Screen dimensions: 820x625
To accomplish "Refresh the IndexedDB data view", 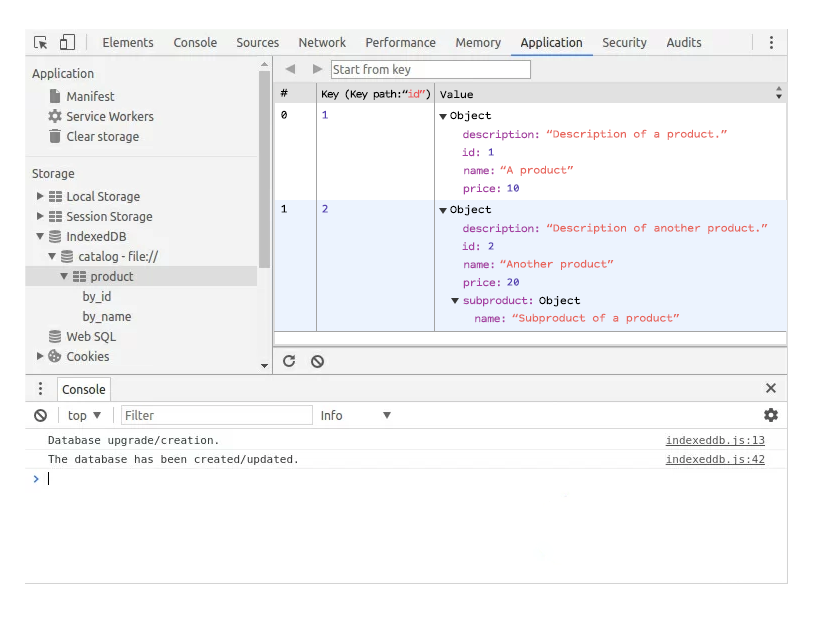I will [x=289, y=361].
